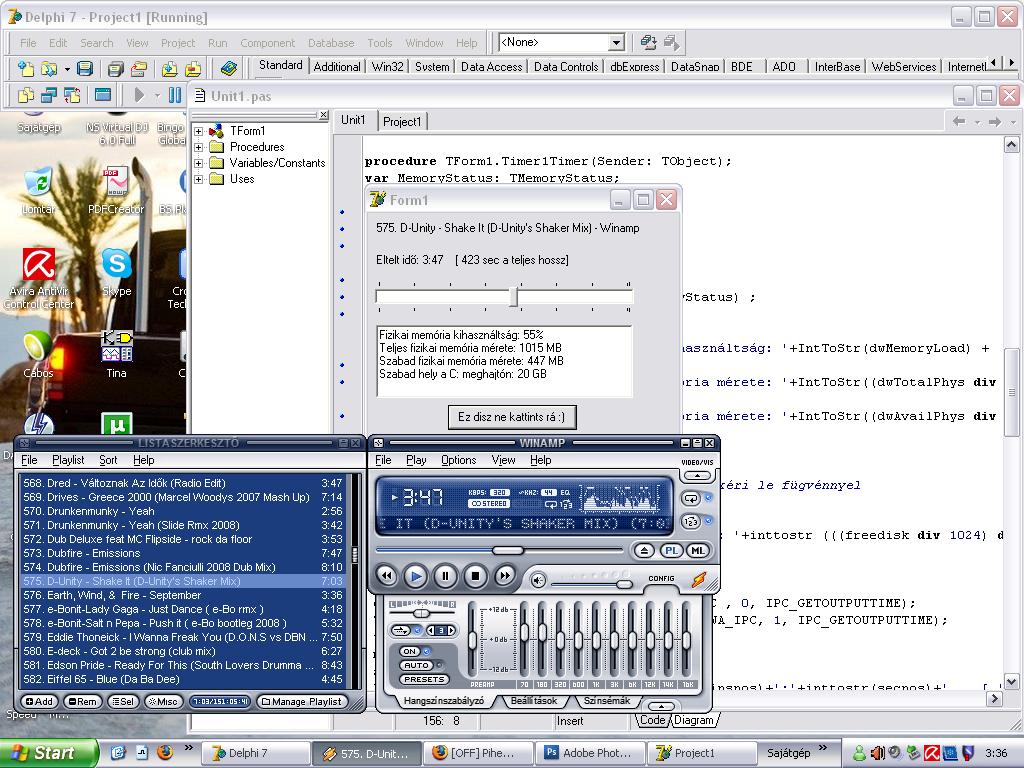Click the Winamp eject/open file icon
The width and height of the screenshot is (1024, 768).
(x=645, y=551)
